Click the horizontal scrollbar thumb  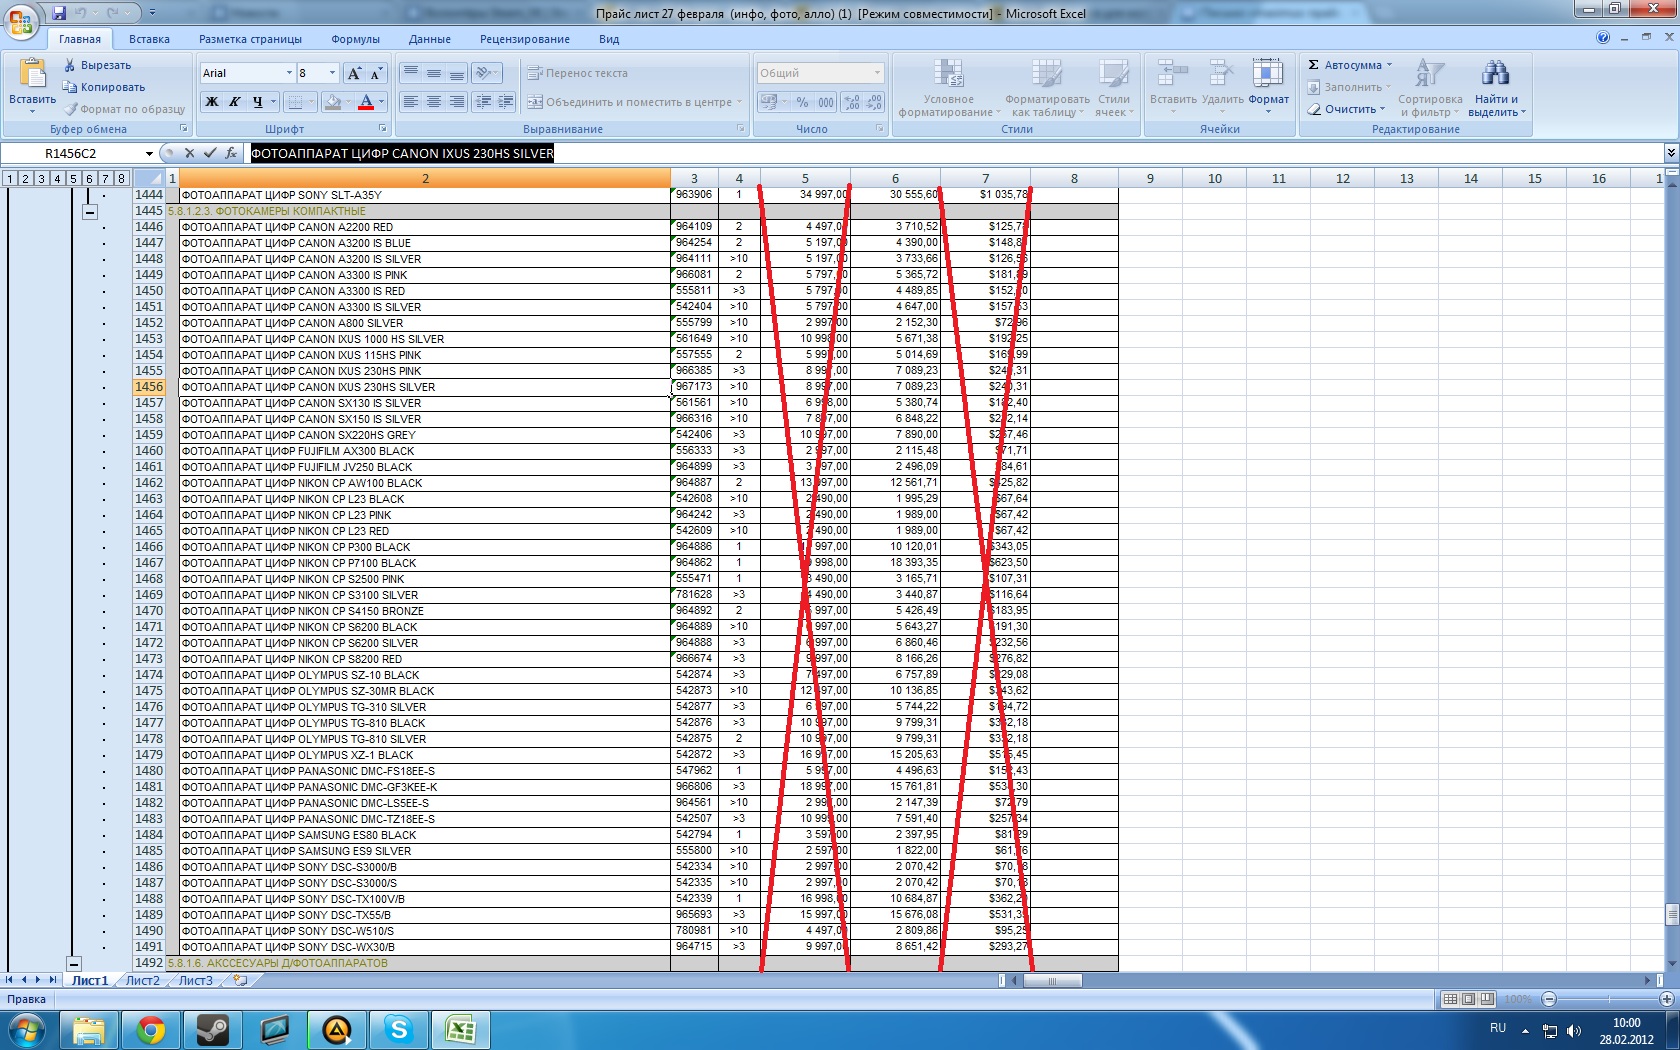point(1051,980)
